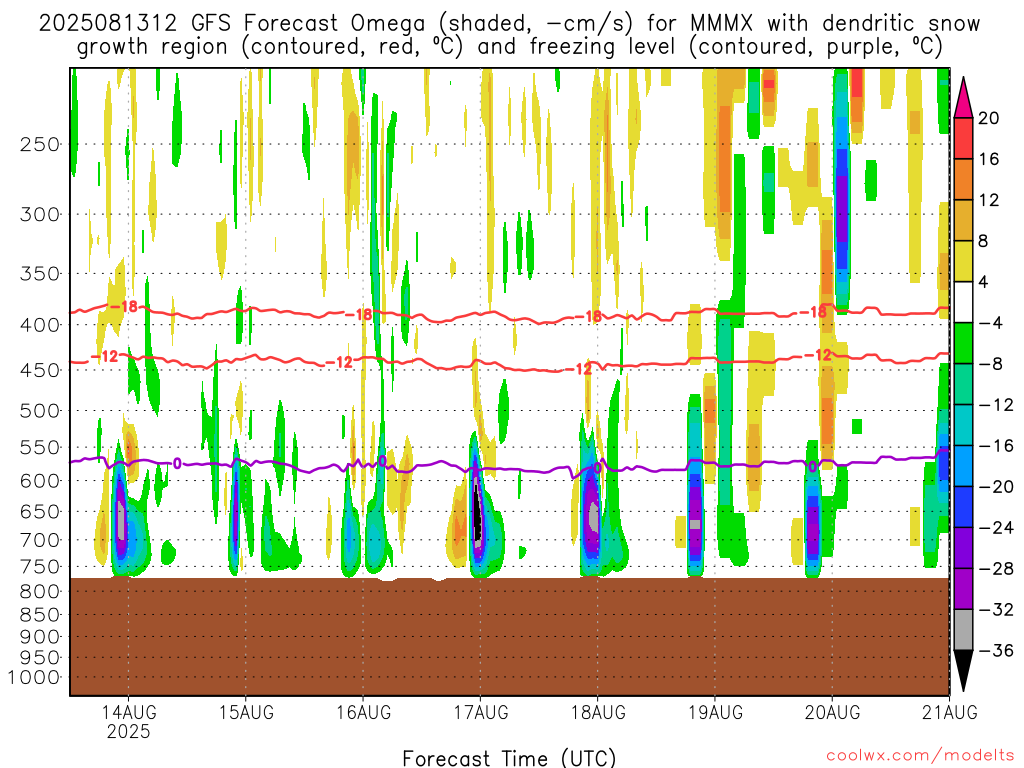Click the 400 pressure level label

[x=40, y=325]
